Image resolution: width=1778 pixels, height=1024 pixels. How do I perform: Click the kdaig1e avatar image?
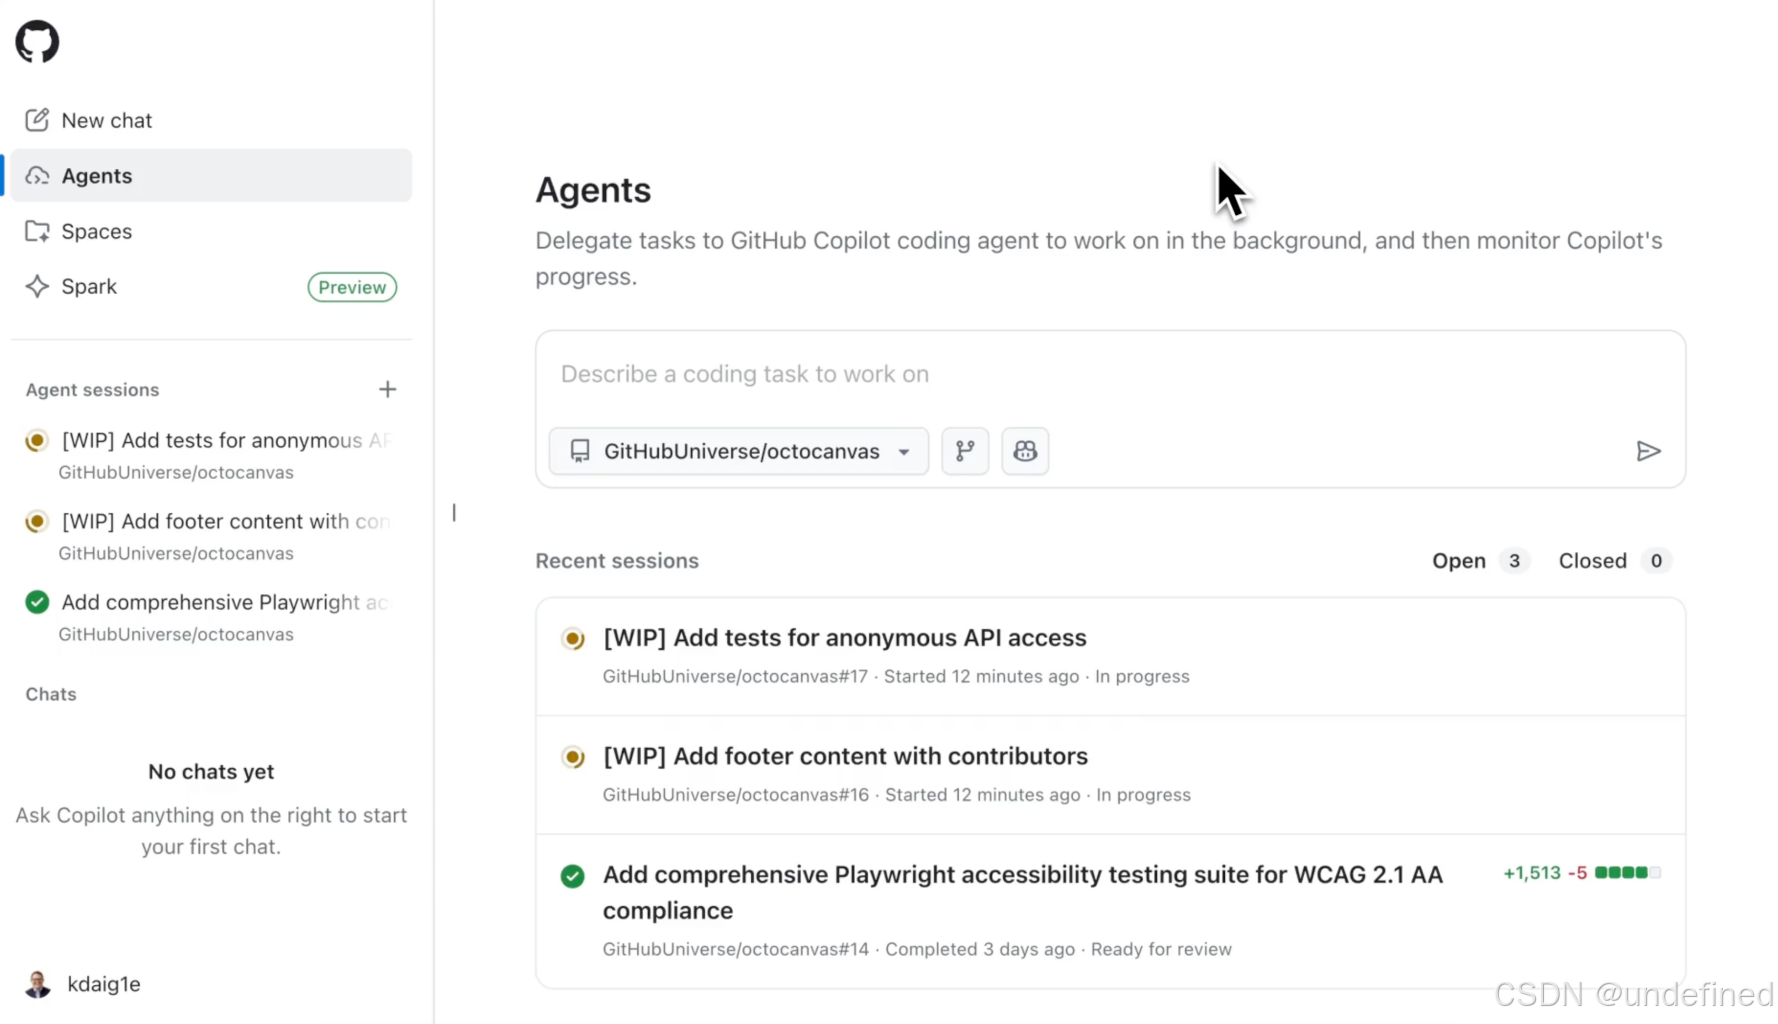38,984
